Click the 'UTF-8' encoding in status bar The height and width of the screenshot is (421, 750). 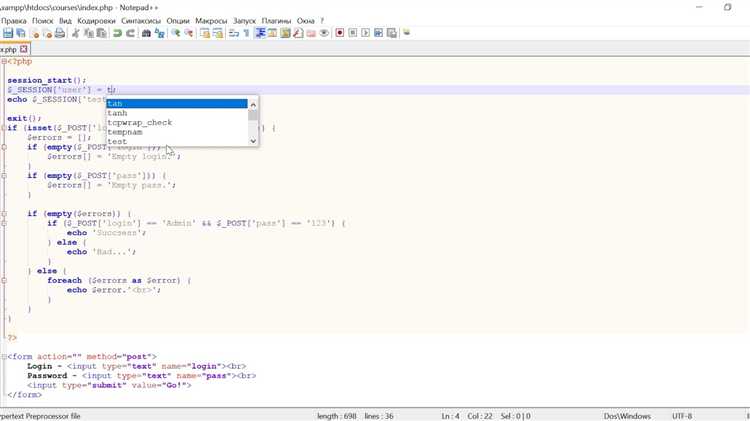pos(682,416)
